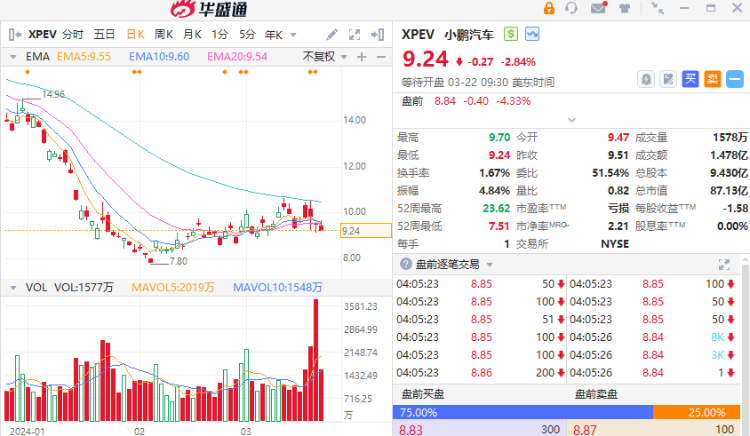Select the 周K chart tab
The image size is (750, 436).
pos(164,34)
